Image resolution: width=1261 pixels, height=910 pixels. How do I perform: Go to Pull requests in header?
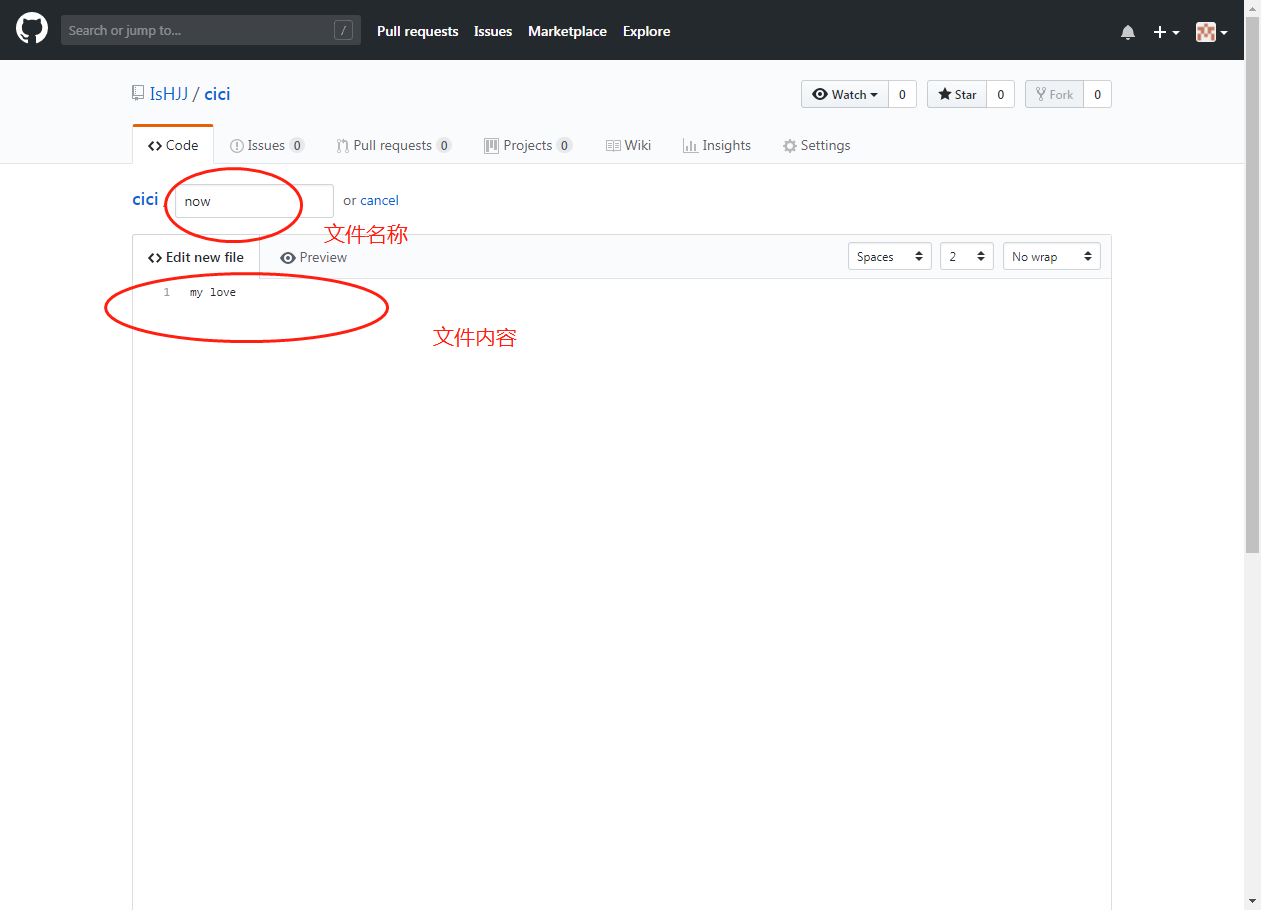(x=417, y=31)
